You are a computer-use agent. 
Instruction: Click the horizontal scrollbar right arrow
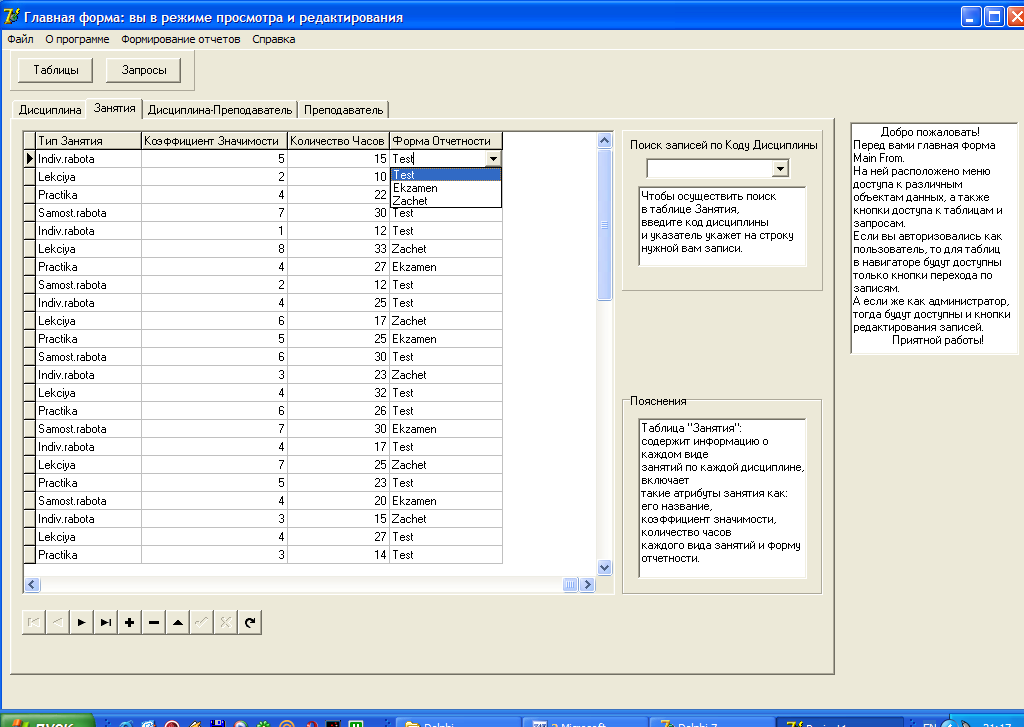[x=587, y=585]
